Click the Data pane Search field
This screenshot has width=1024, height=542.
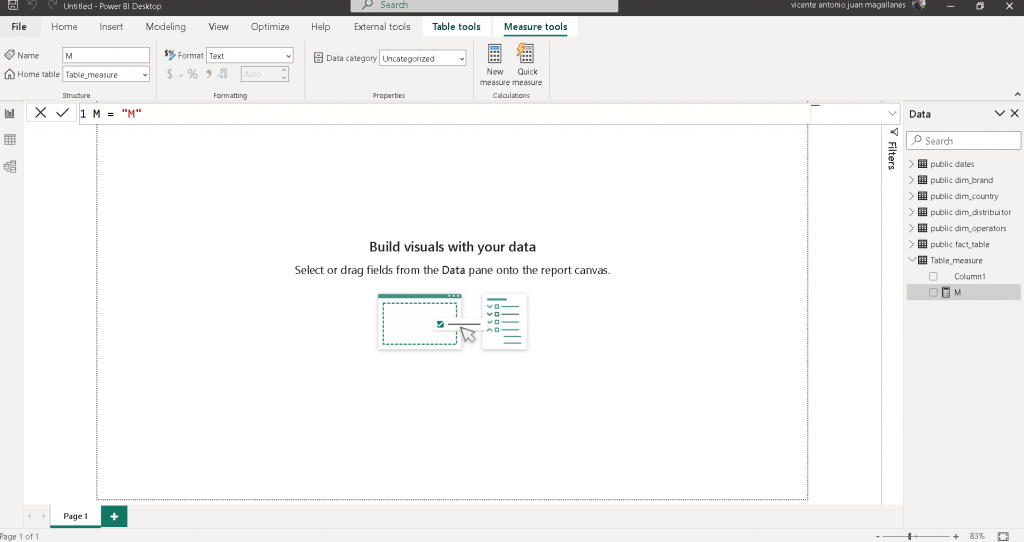click(x=965, y=141)
